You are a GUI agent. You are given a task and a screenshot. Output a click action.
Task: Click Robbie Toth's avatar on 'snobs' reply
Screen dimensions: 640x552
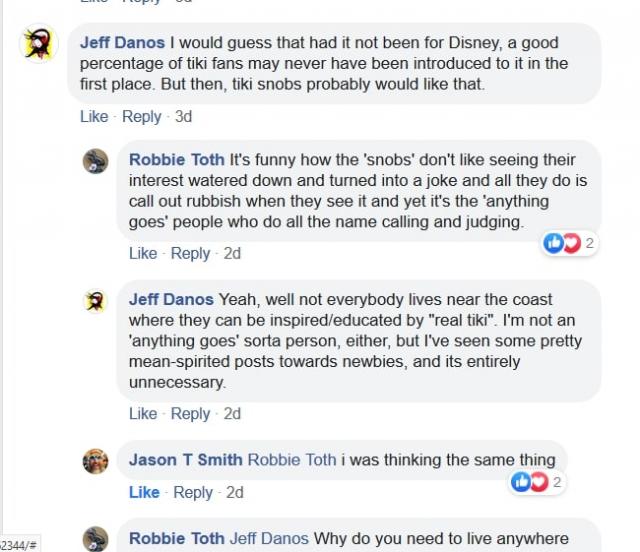click(95, 161)
